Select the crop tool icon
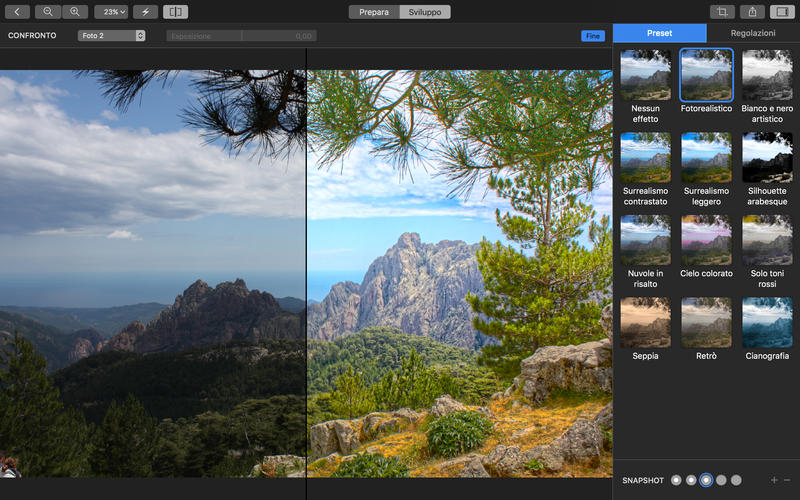 point(722,12)
